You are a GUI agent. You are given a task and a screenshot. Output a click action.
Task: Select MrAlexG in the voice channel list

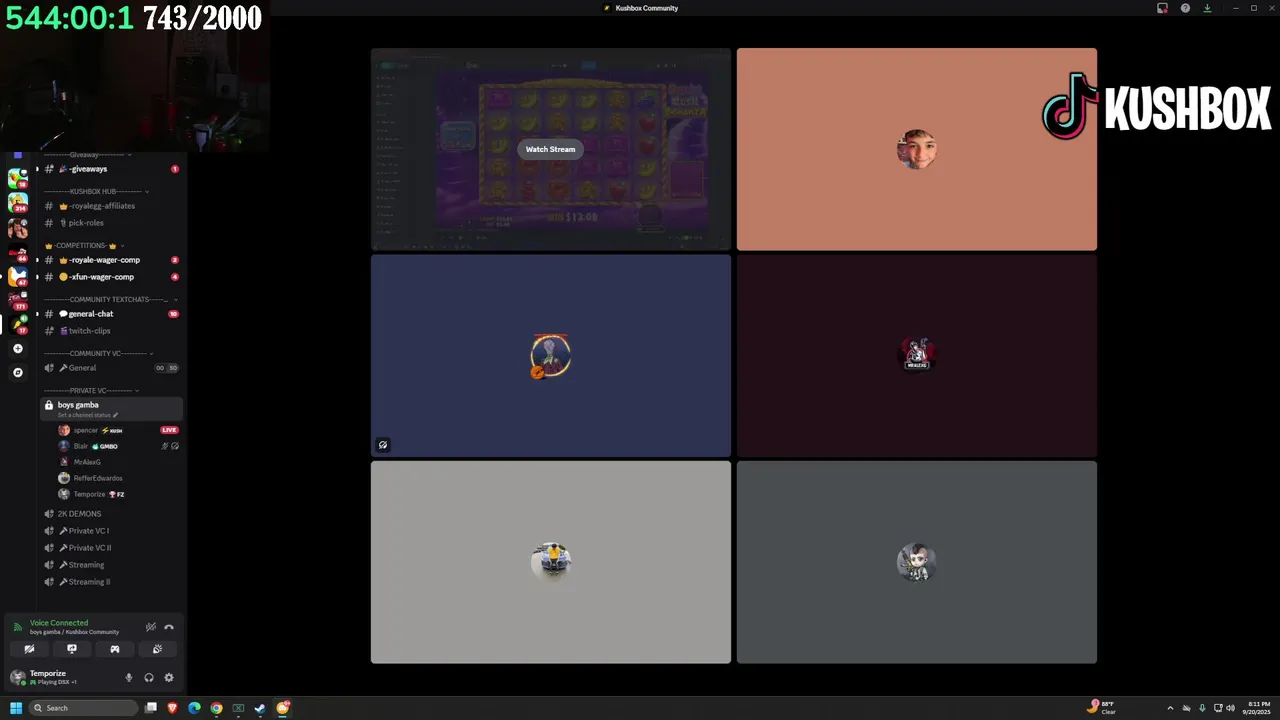click(118, 462)
